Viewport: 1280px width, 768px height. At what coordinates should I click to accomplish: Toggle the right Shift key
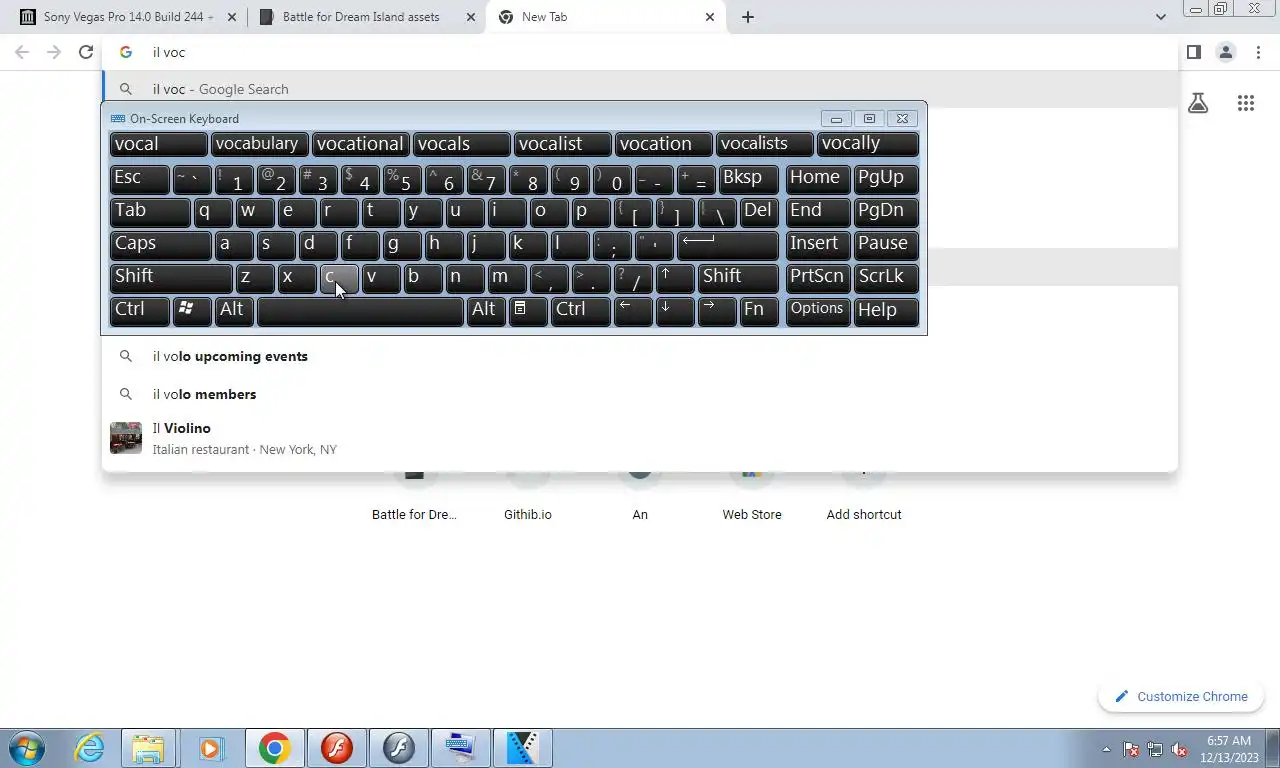pyautogui.click(x=738, y=278)
